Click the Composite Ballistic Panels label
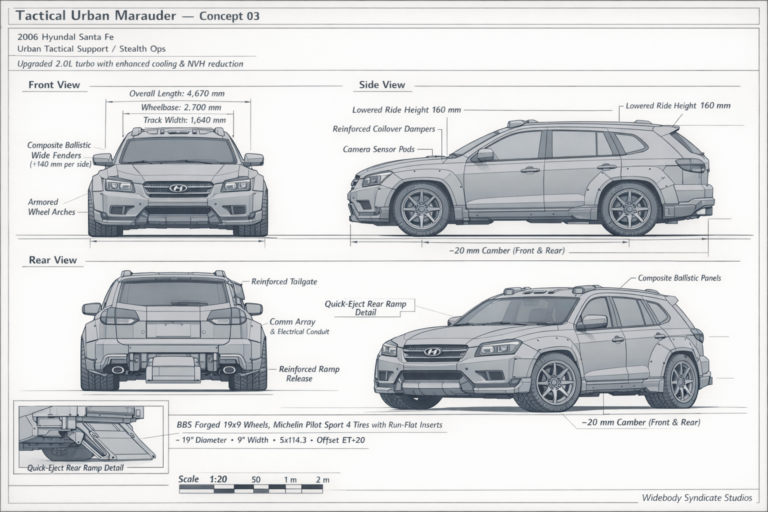 pos(679,278)
